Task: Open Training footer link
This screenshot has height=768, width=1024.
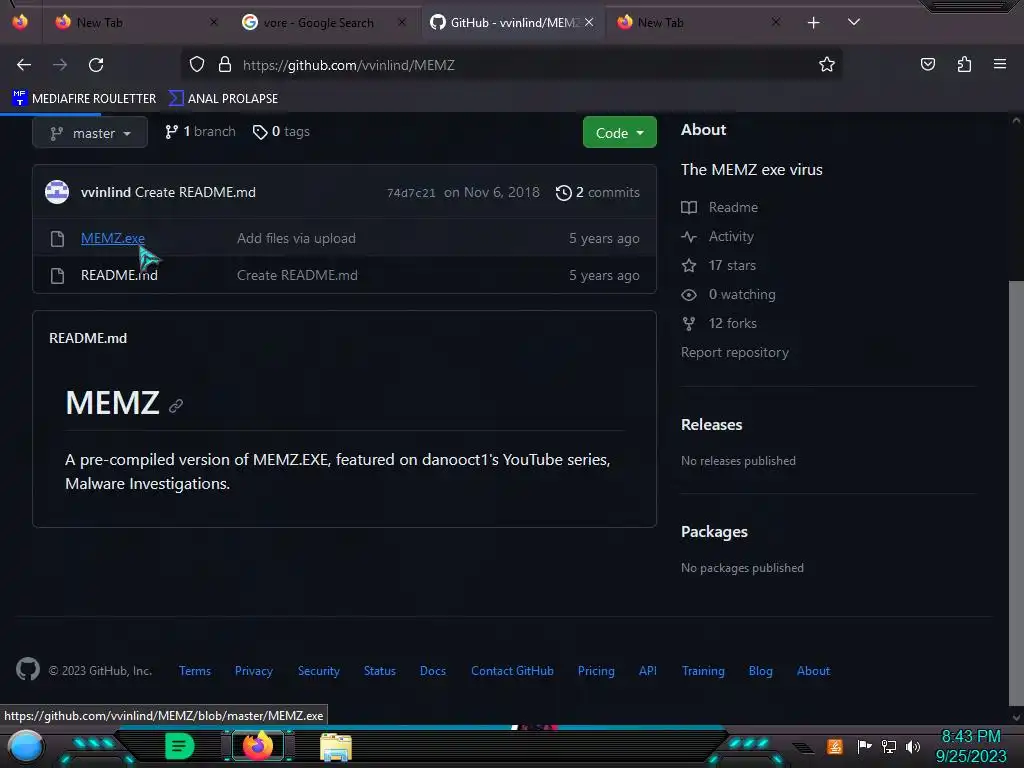Action: click(703, 671)
